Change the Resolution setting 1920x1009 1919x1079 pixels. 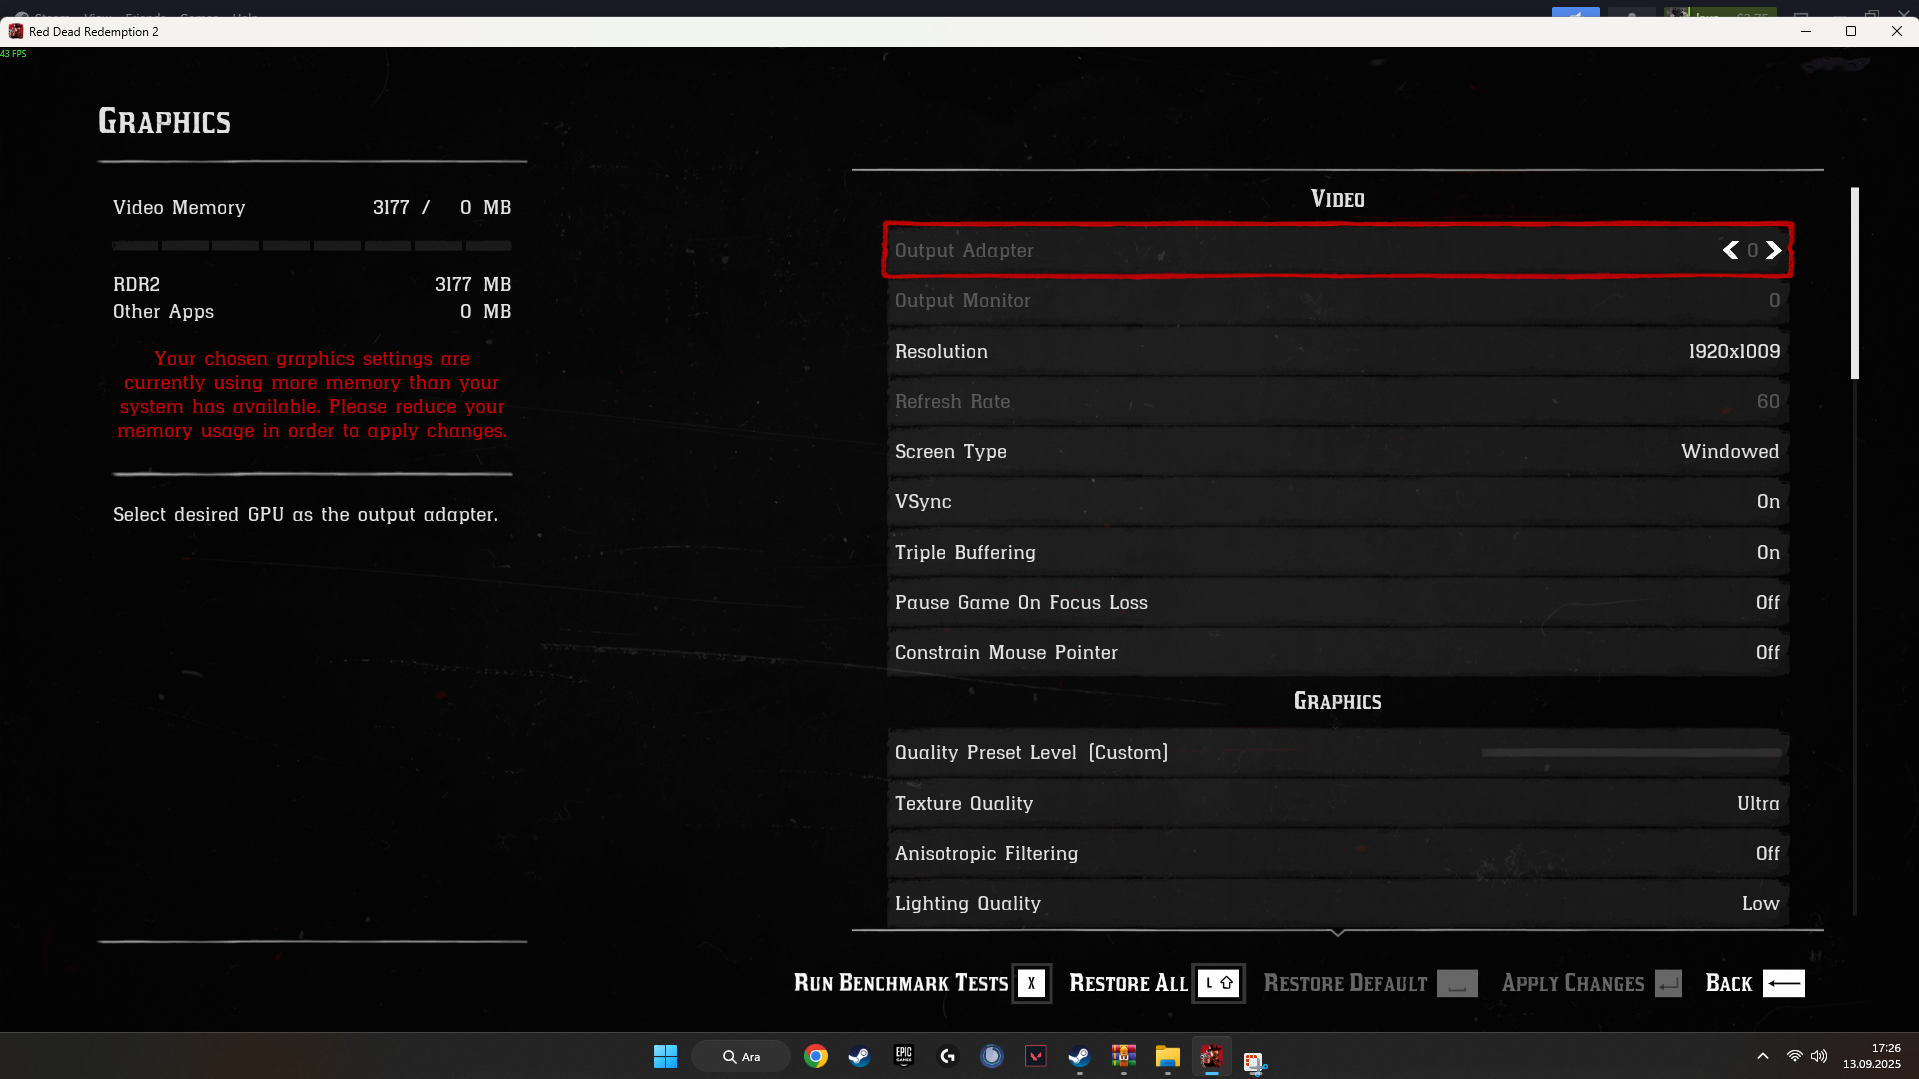[1337, 351]
